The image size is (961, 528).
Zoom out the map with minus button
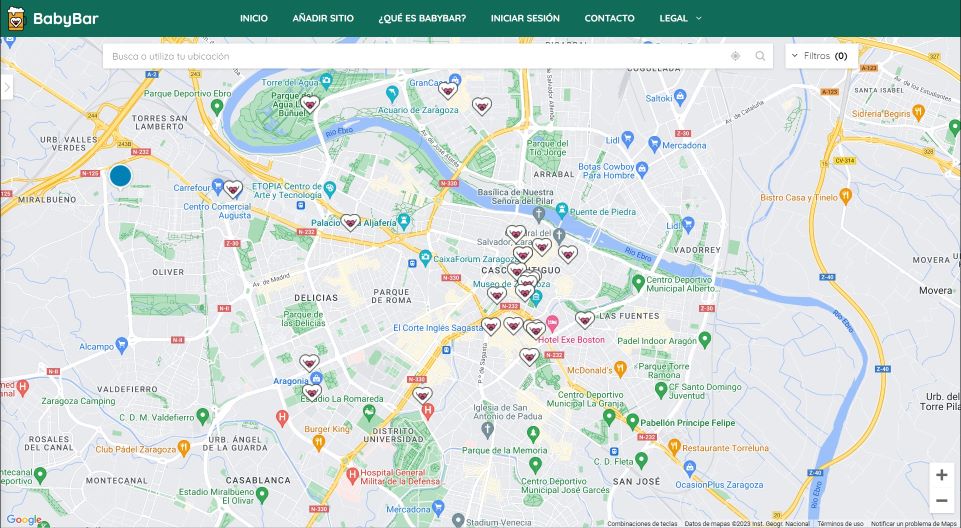pyautogui.click(x=941, y=500)
